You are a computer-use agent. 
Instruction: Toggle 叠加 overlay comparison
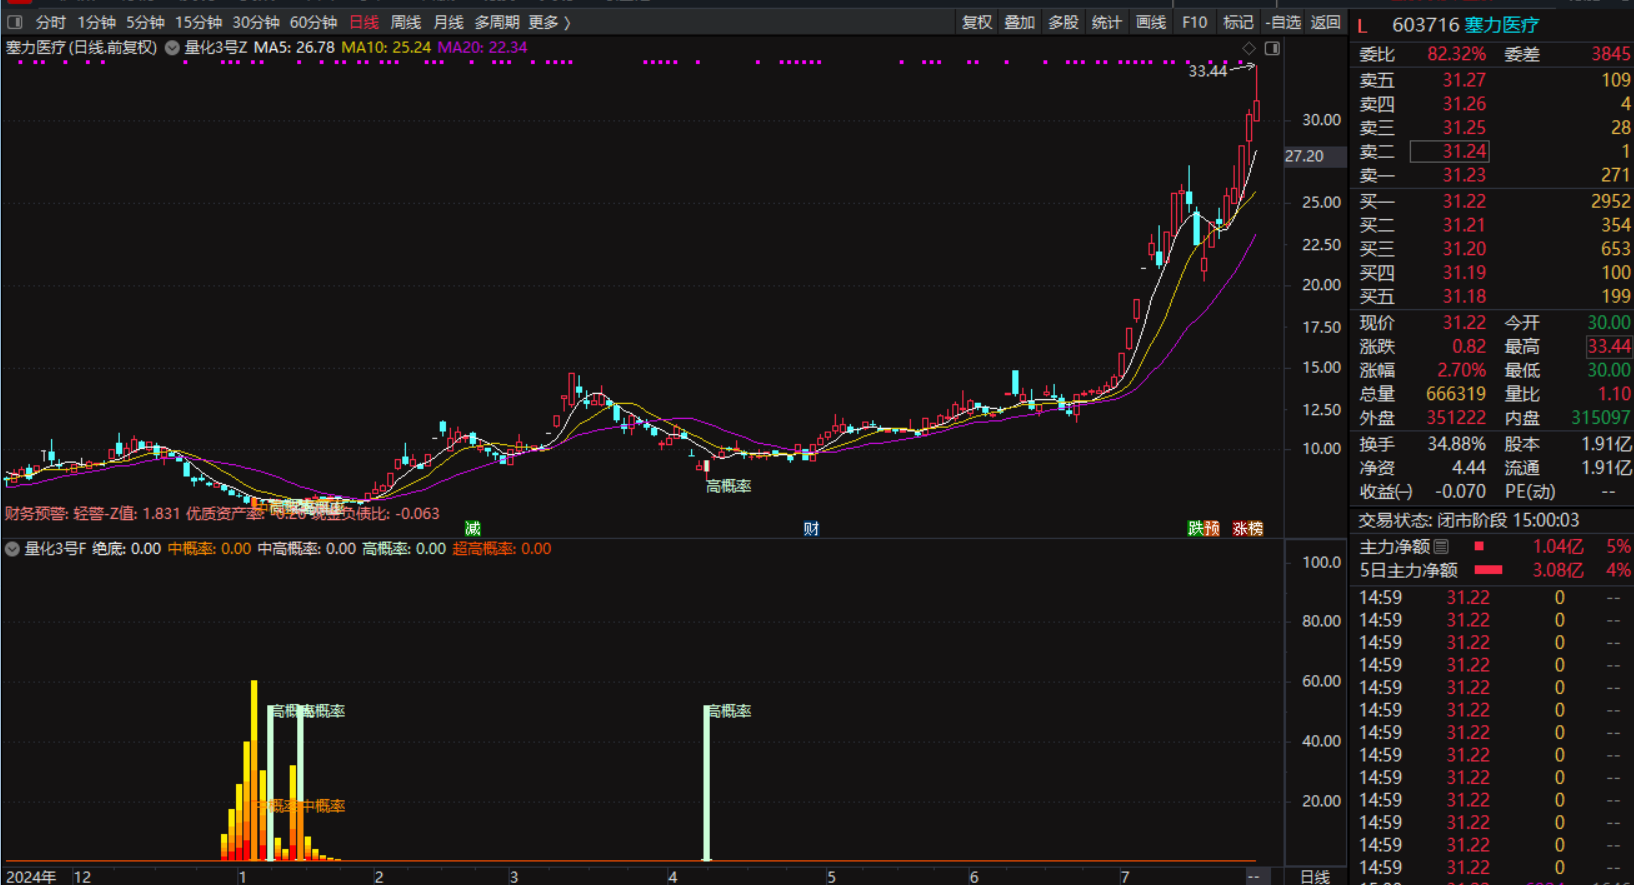[x=1019, y=22]
